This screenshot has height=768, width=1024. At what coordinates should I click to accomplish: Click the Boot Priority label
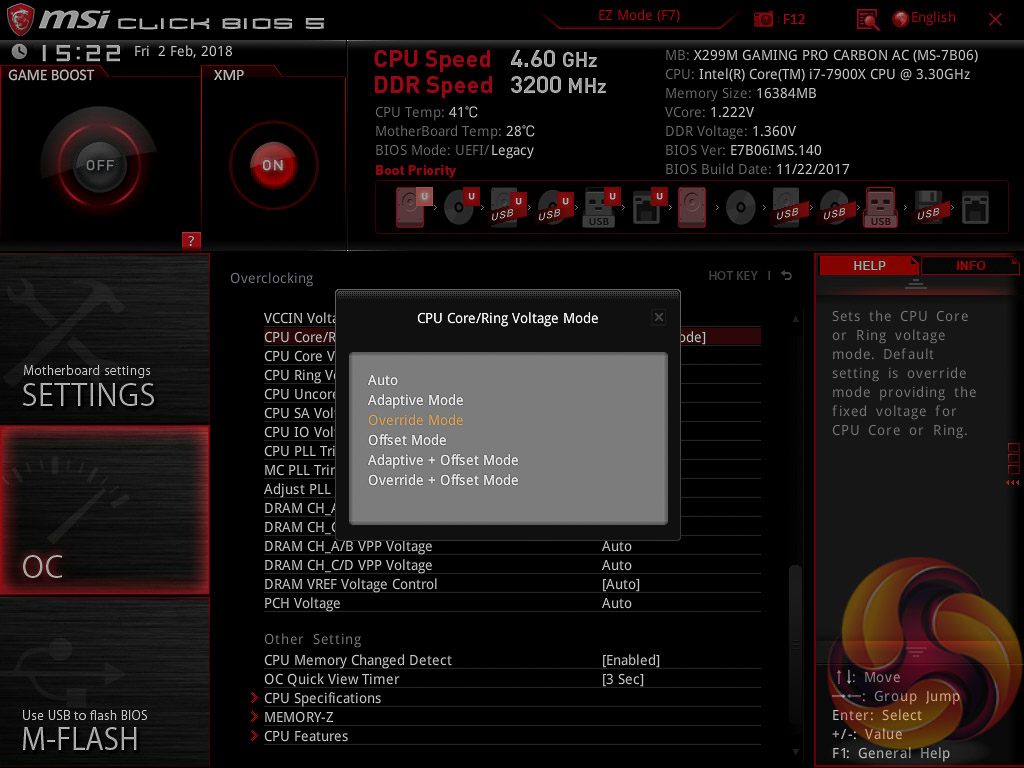(x=415, y=170)
